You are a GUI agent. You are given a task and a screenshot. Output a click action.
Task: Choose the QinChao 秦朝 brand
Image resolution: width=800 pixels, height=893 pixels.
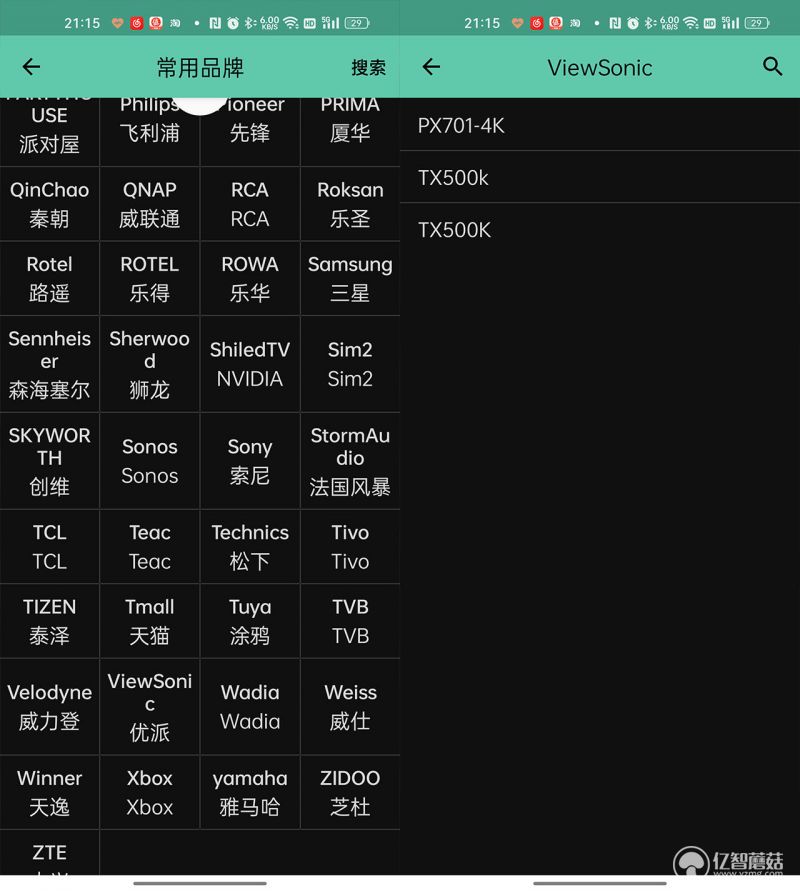tap(50, 204)
